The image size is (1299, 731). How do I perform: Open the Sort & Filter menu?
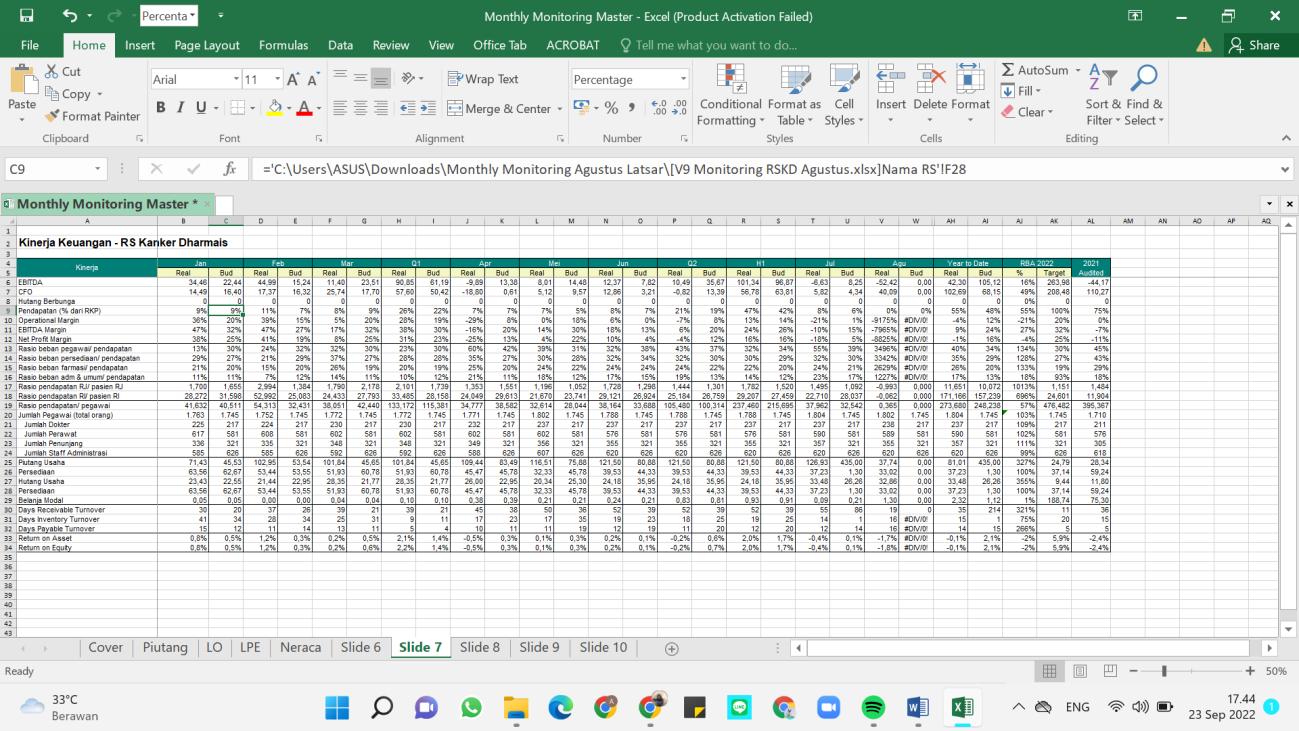1103,95
